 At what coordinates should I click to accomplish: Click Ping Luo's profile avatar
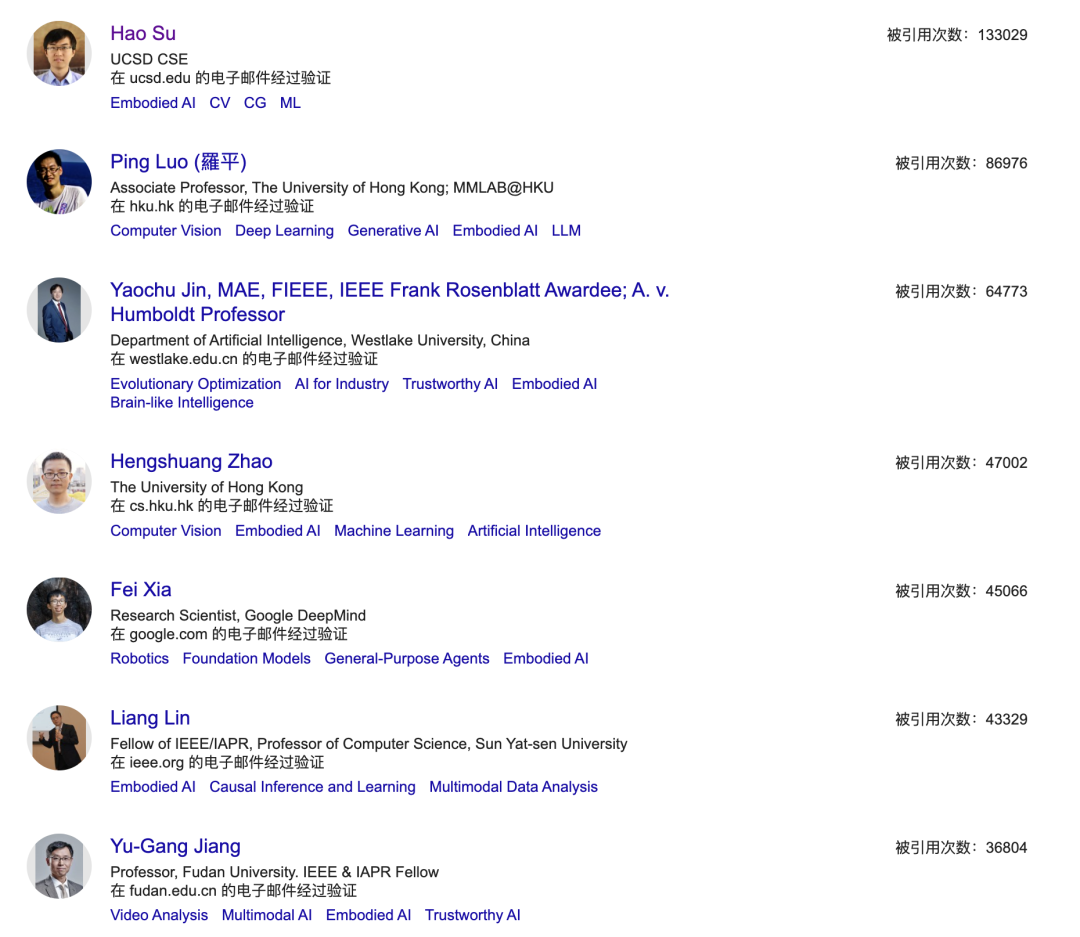point(59,181)
